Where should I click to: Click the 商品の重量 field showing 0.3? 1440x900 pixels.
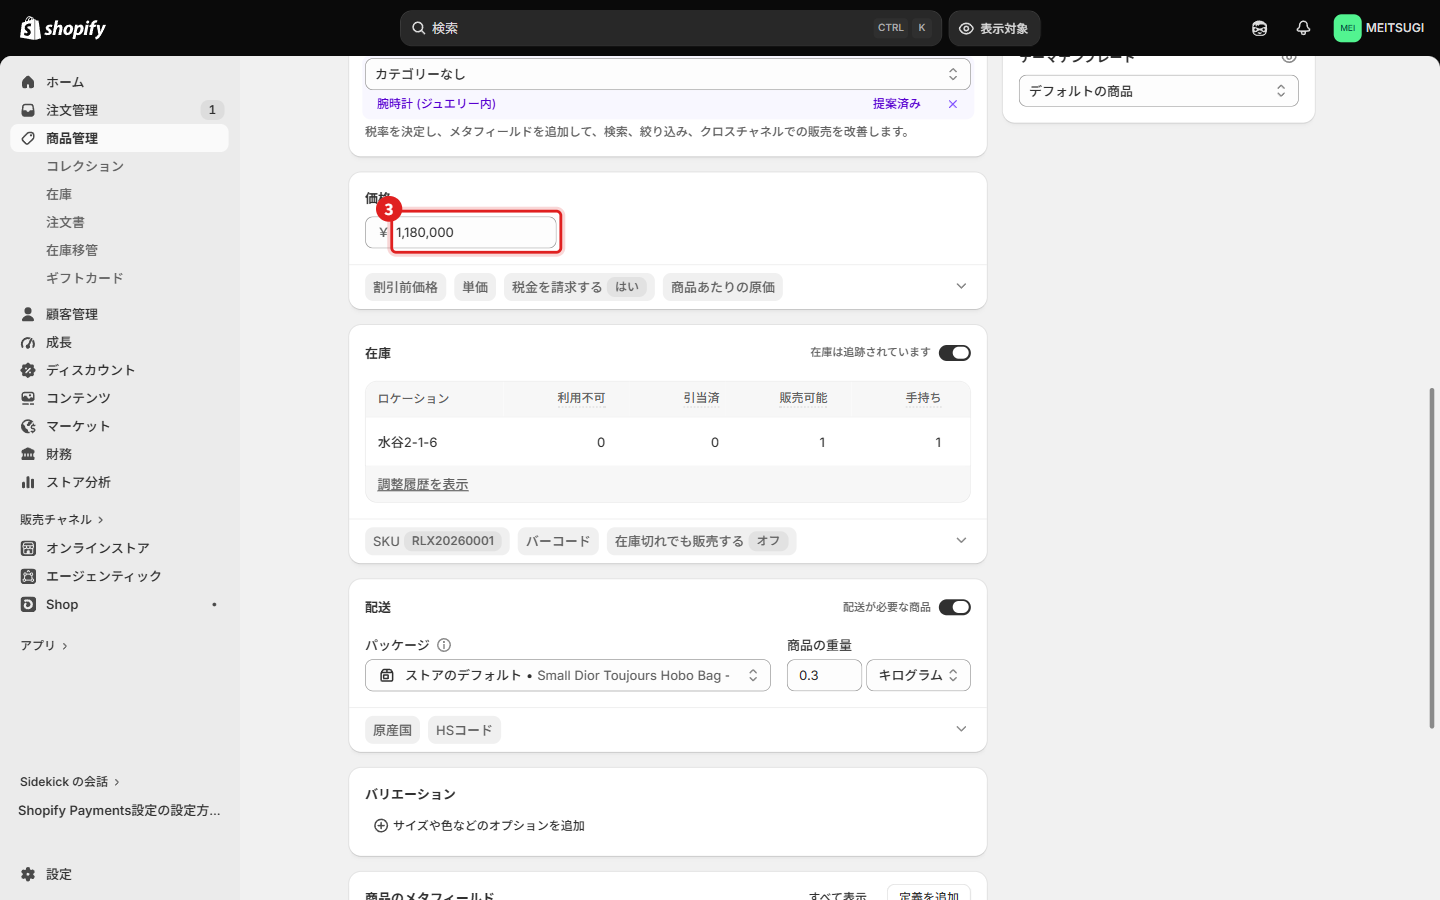(x=824, y=675)
